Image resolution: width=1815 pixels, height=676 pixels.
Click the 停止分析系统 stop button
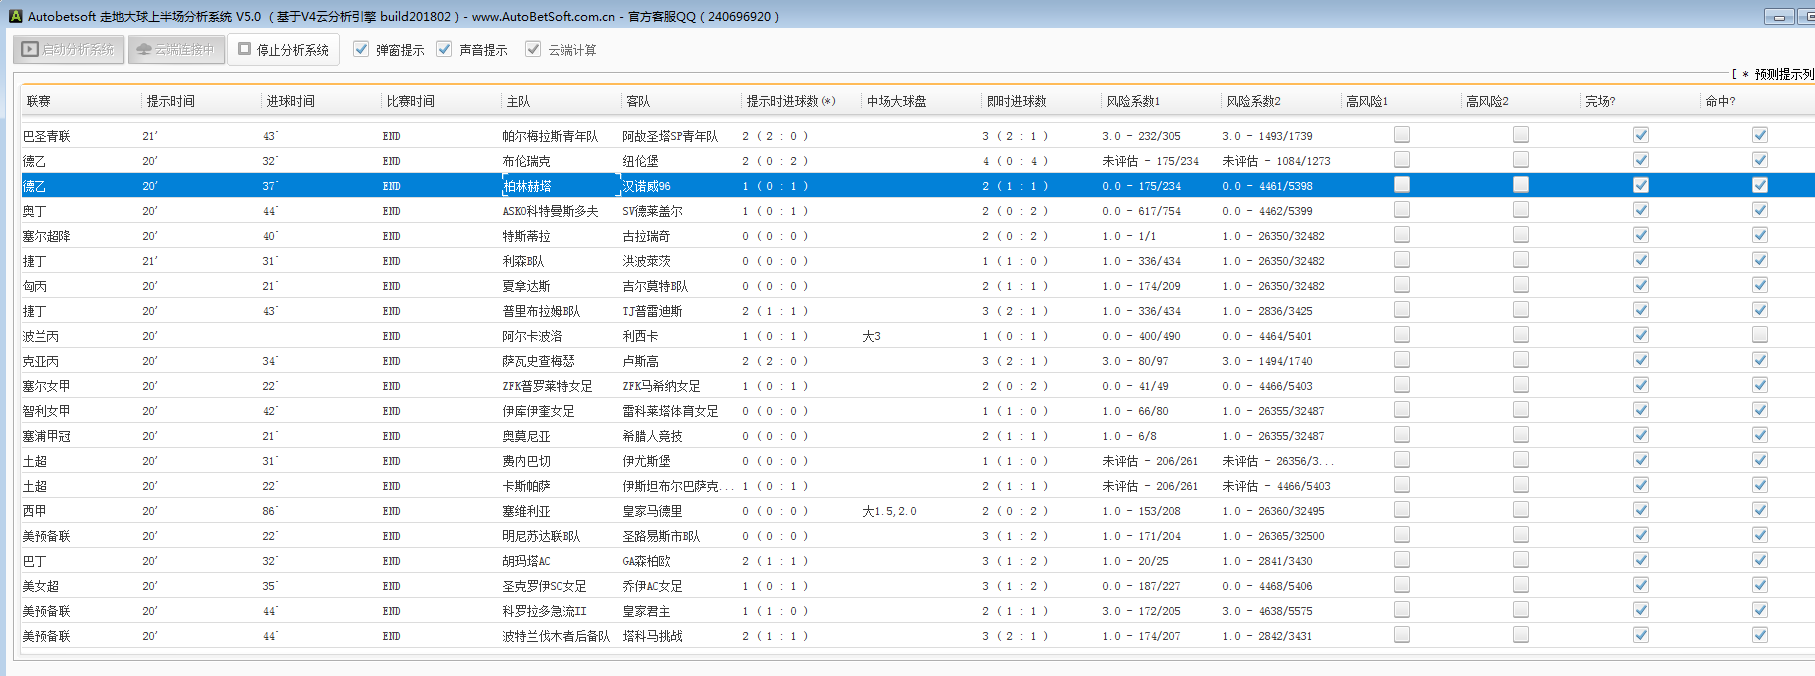(284, 49)
